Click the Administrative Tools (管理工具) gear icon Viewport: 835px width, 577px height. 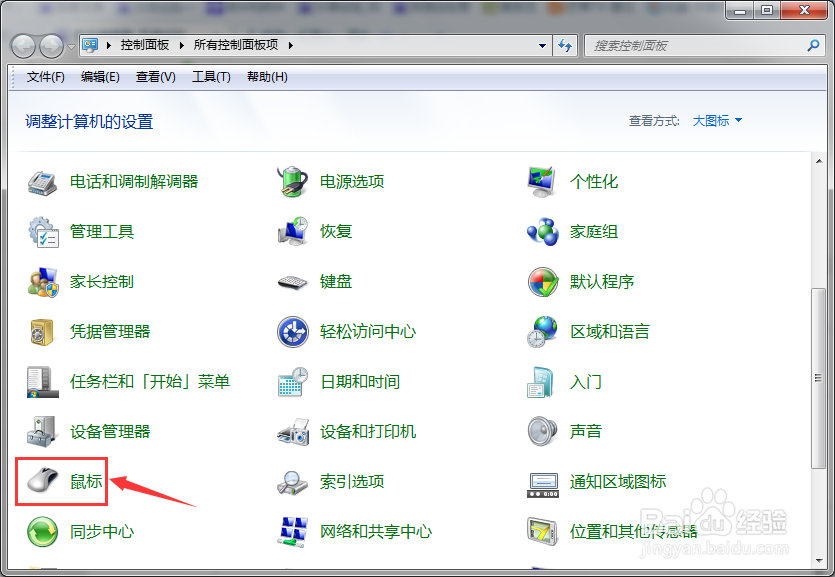(43, 232)
